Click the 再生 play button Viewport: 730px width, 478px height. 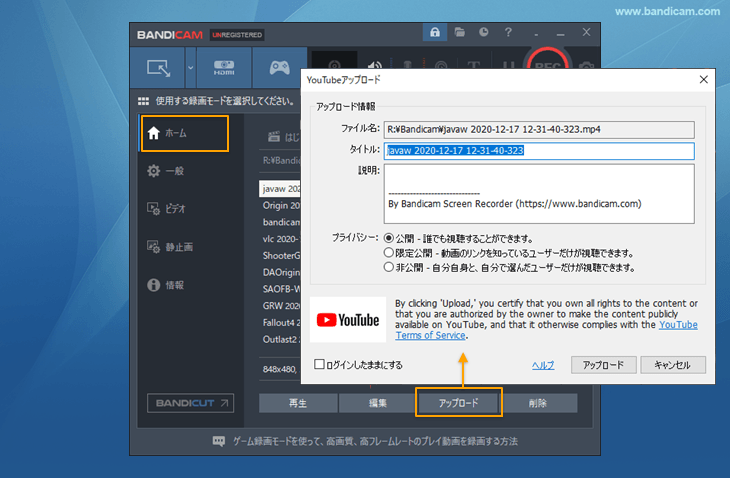298,403
